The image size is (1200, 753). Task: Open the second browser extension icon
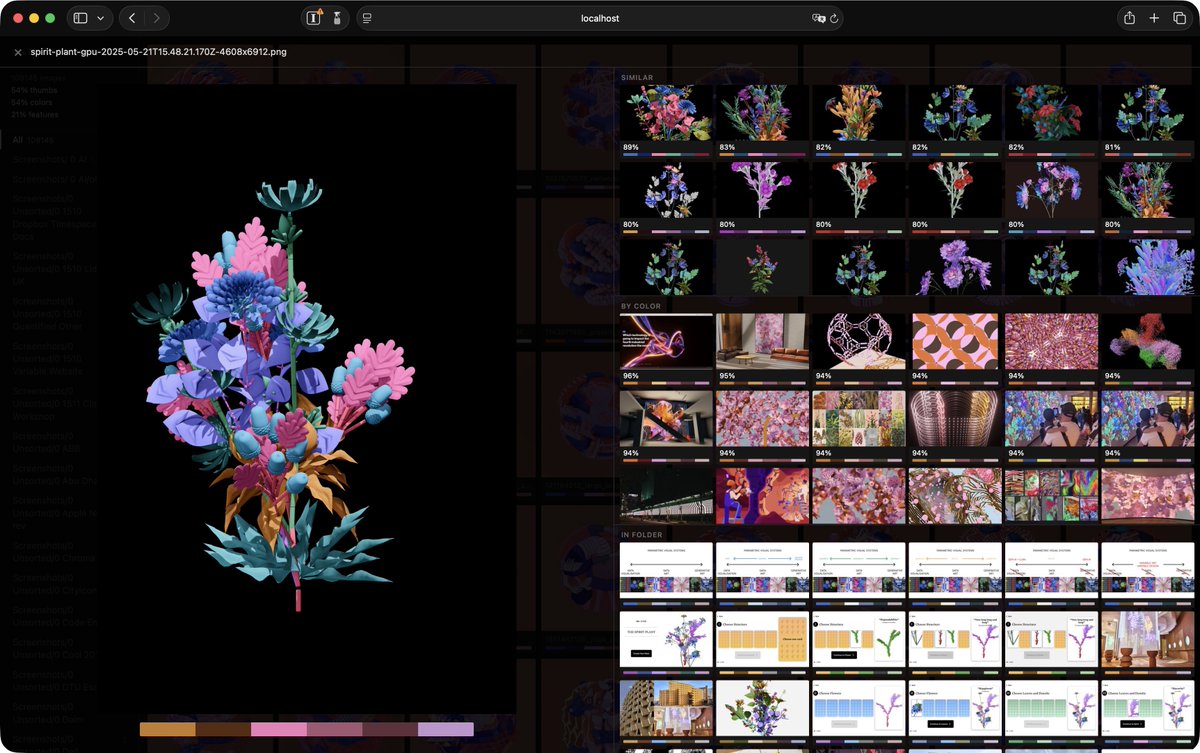(x=337, y=18)
